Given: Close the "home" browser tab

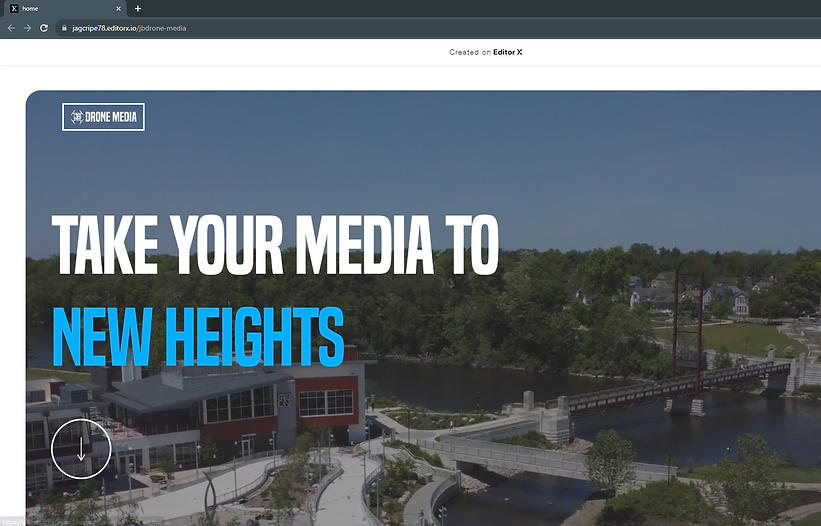Looking at the screenshot, I should click(x=118, y=8).
